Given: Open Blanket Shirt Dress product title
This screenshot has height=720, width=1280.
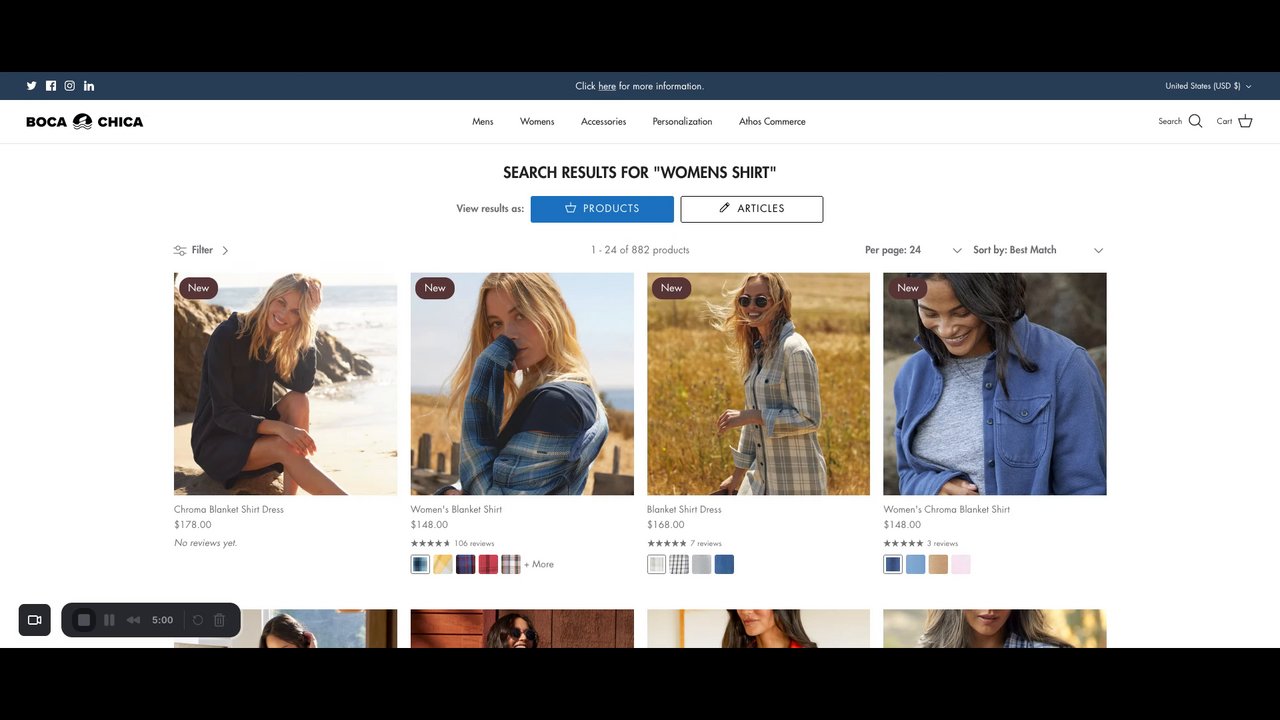Looking at the screenshot, I should click(x=684, y=509).
